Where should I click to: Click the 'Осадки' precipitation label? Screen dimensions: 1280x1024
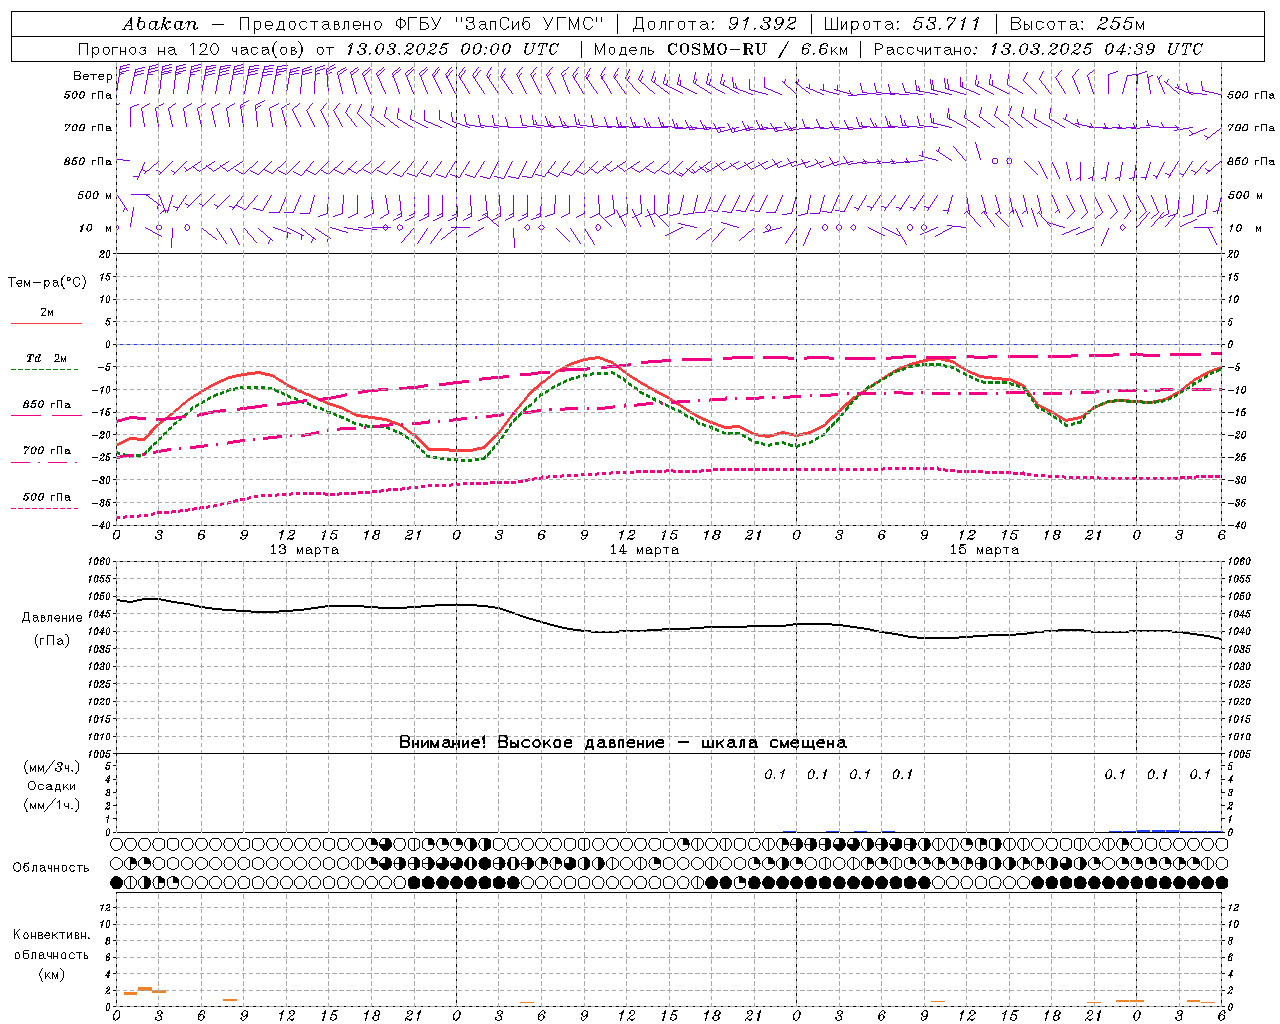52,786
